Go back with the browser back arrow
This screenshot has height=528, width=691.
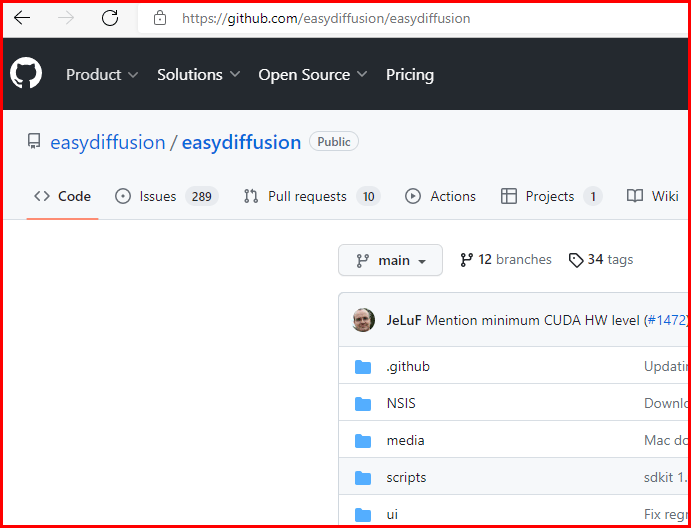click(x=22, y=18)
